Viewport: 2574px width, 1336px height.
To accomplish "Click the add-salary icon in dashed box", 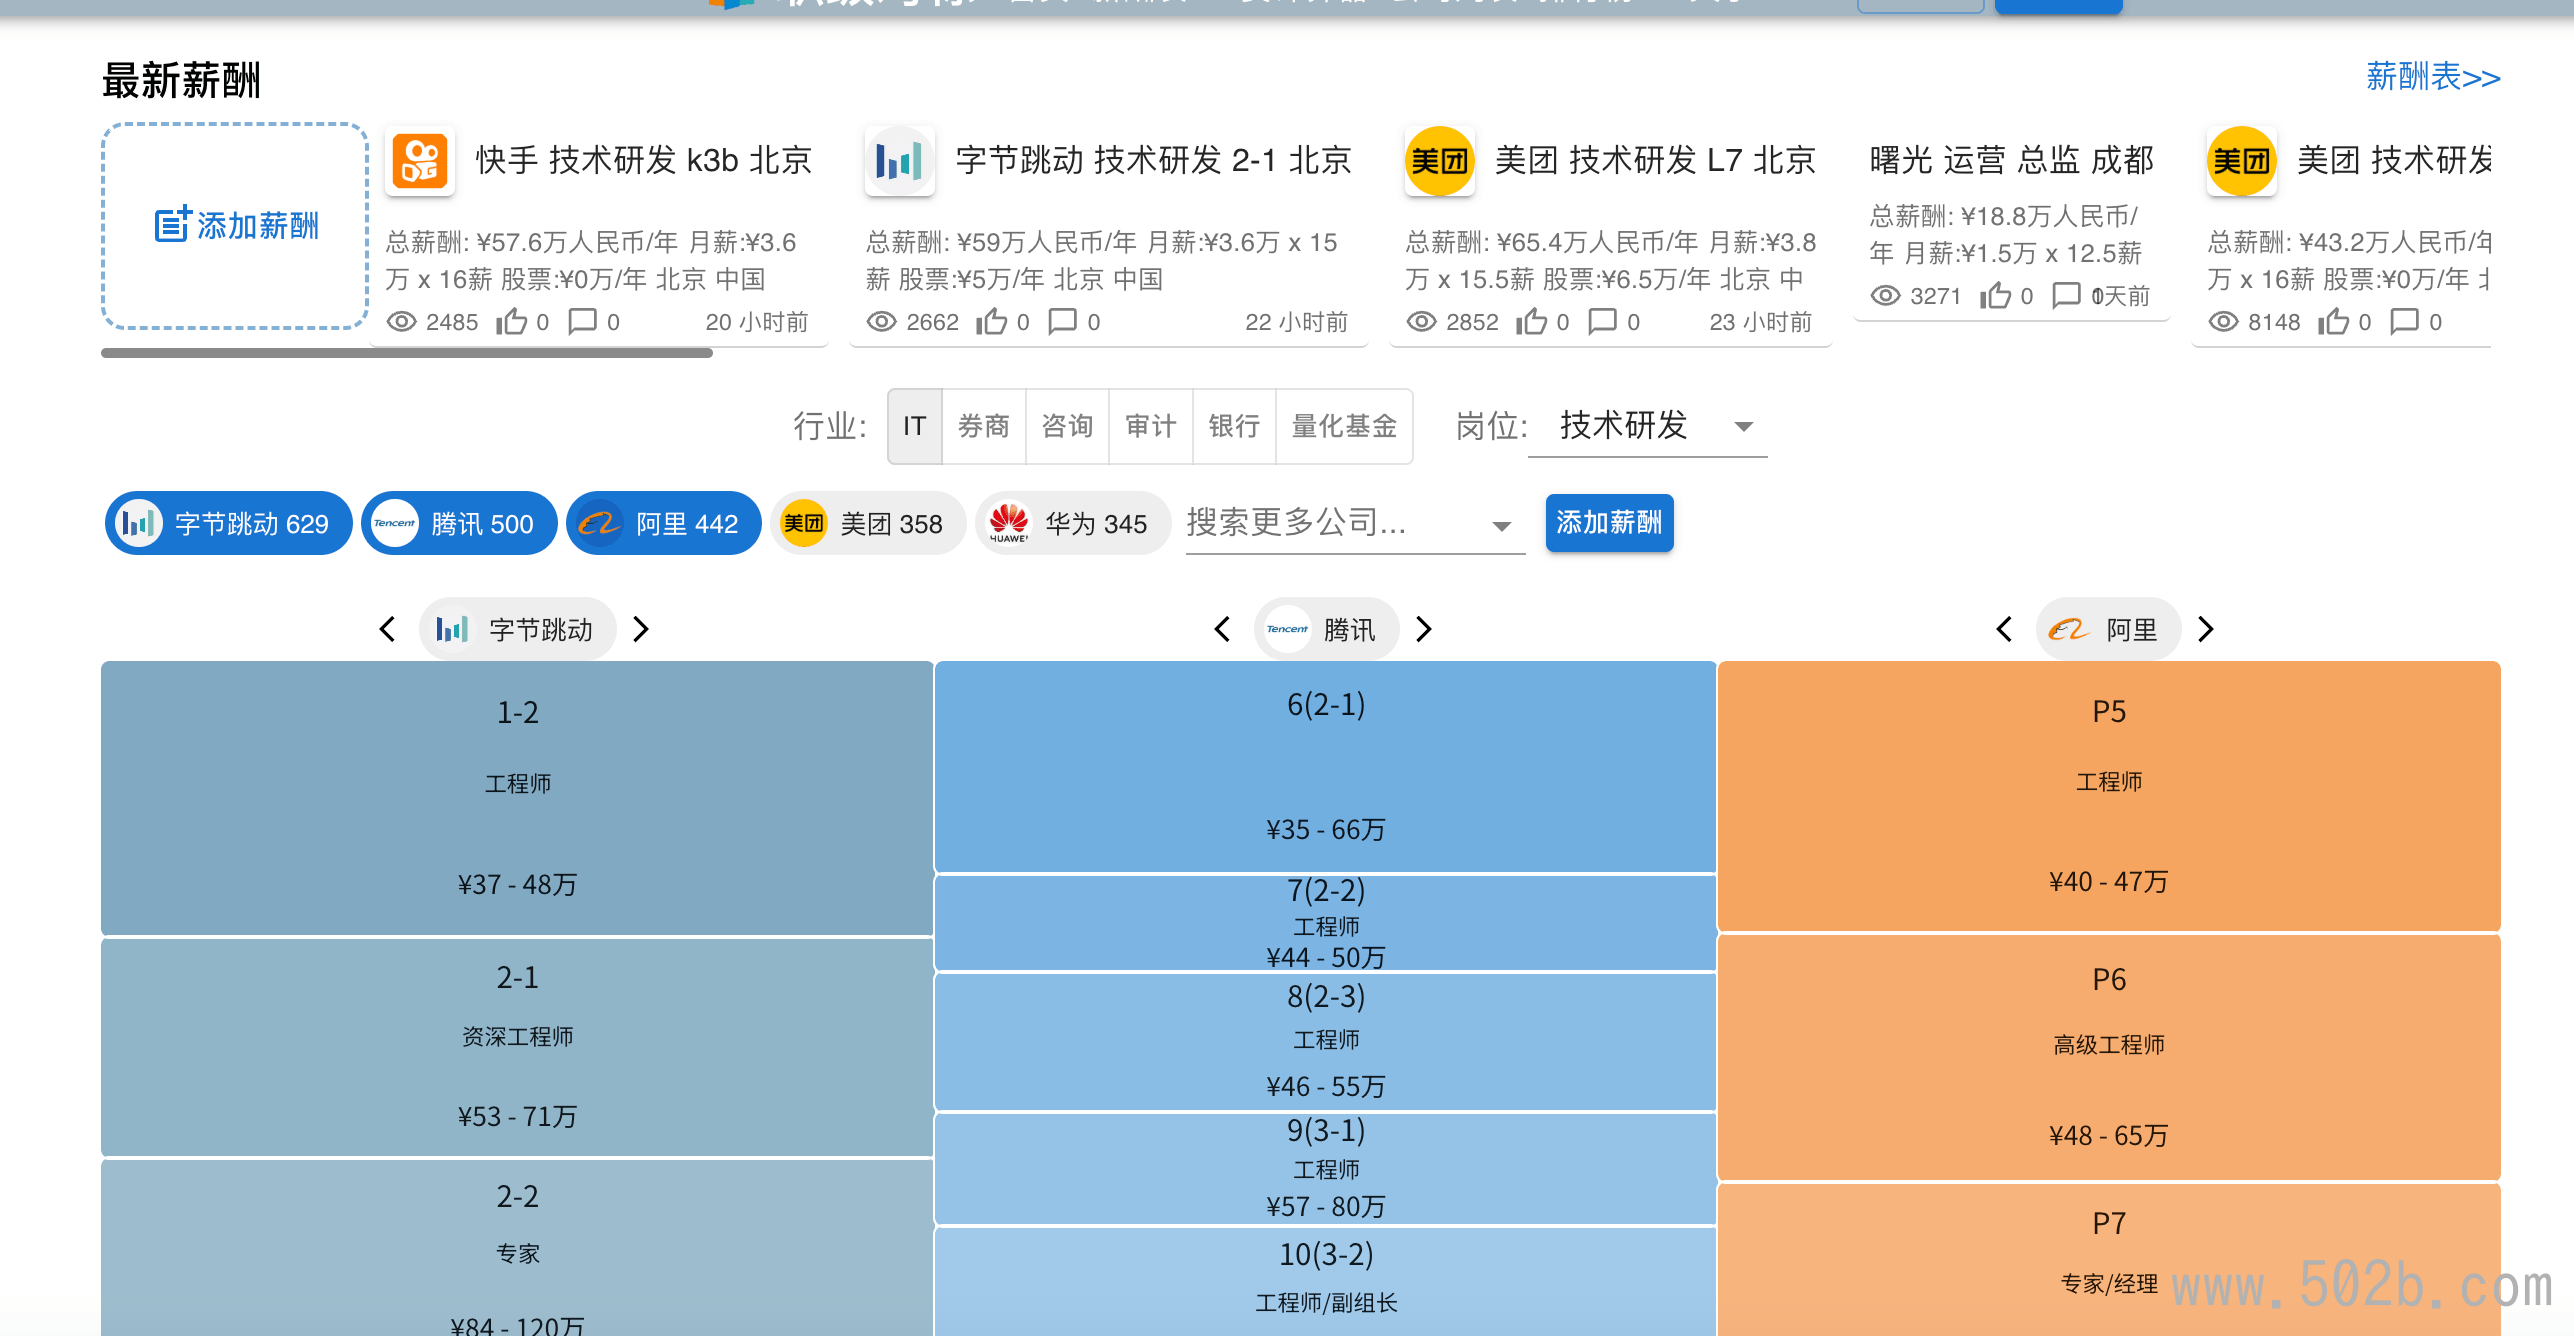I will [x=172, y=224].
